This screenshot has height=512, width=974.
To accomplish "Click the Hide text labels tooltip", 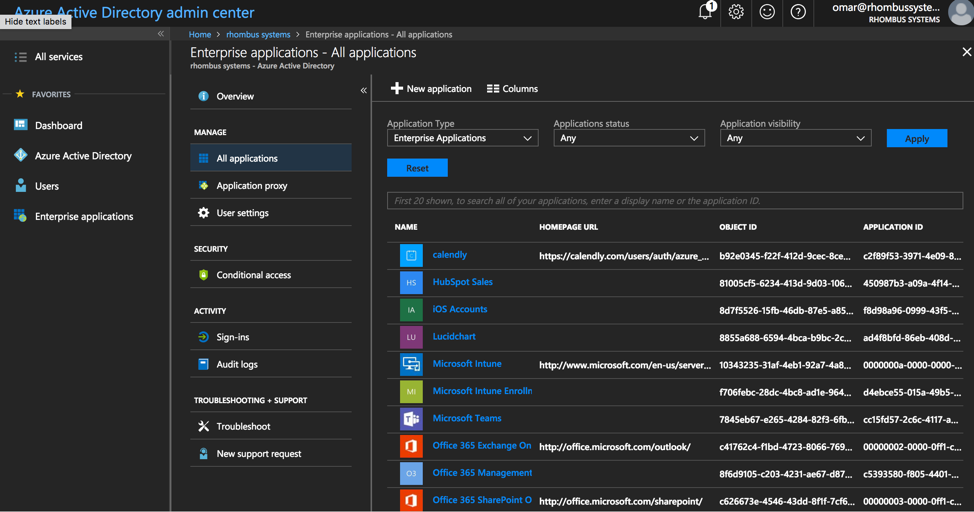I will click(35, 22).
